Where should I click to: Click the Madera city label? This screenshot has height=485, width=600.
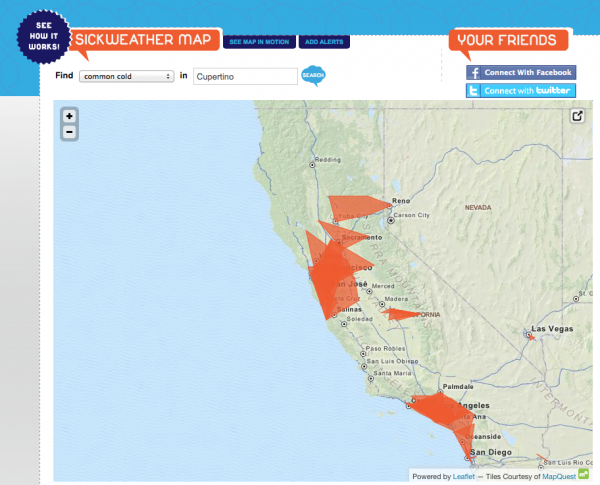(396, 299)
